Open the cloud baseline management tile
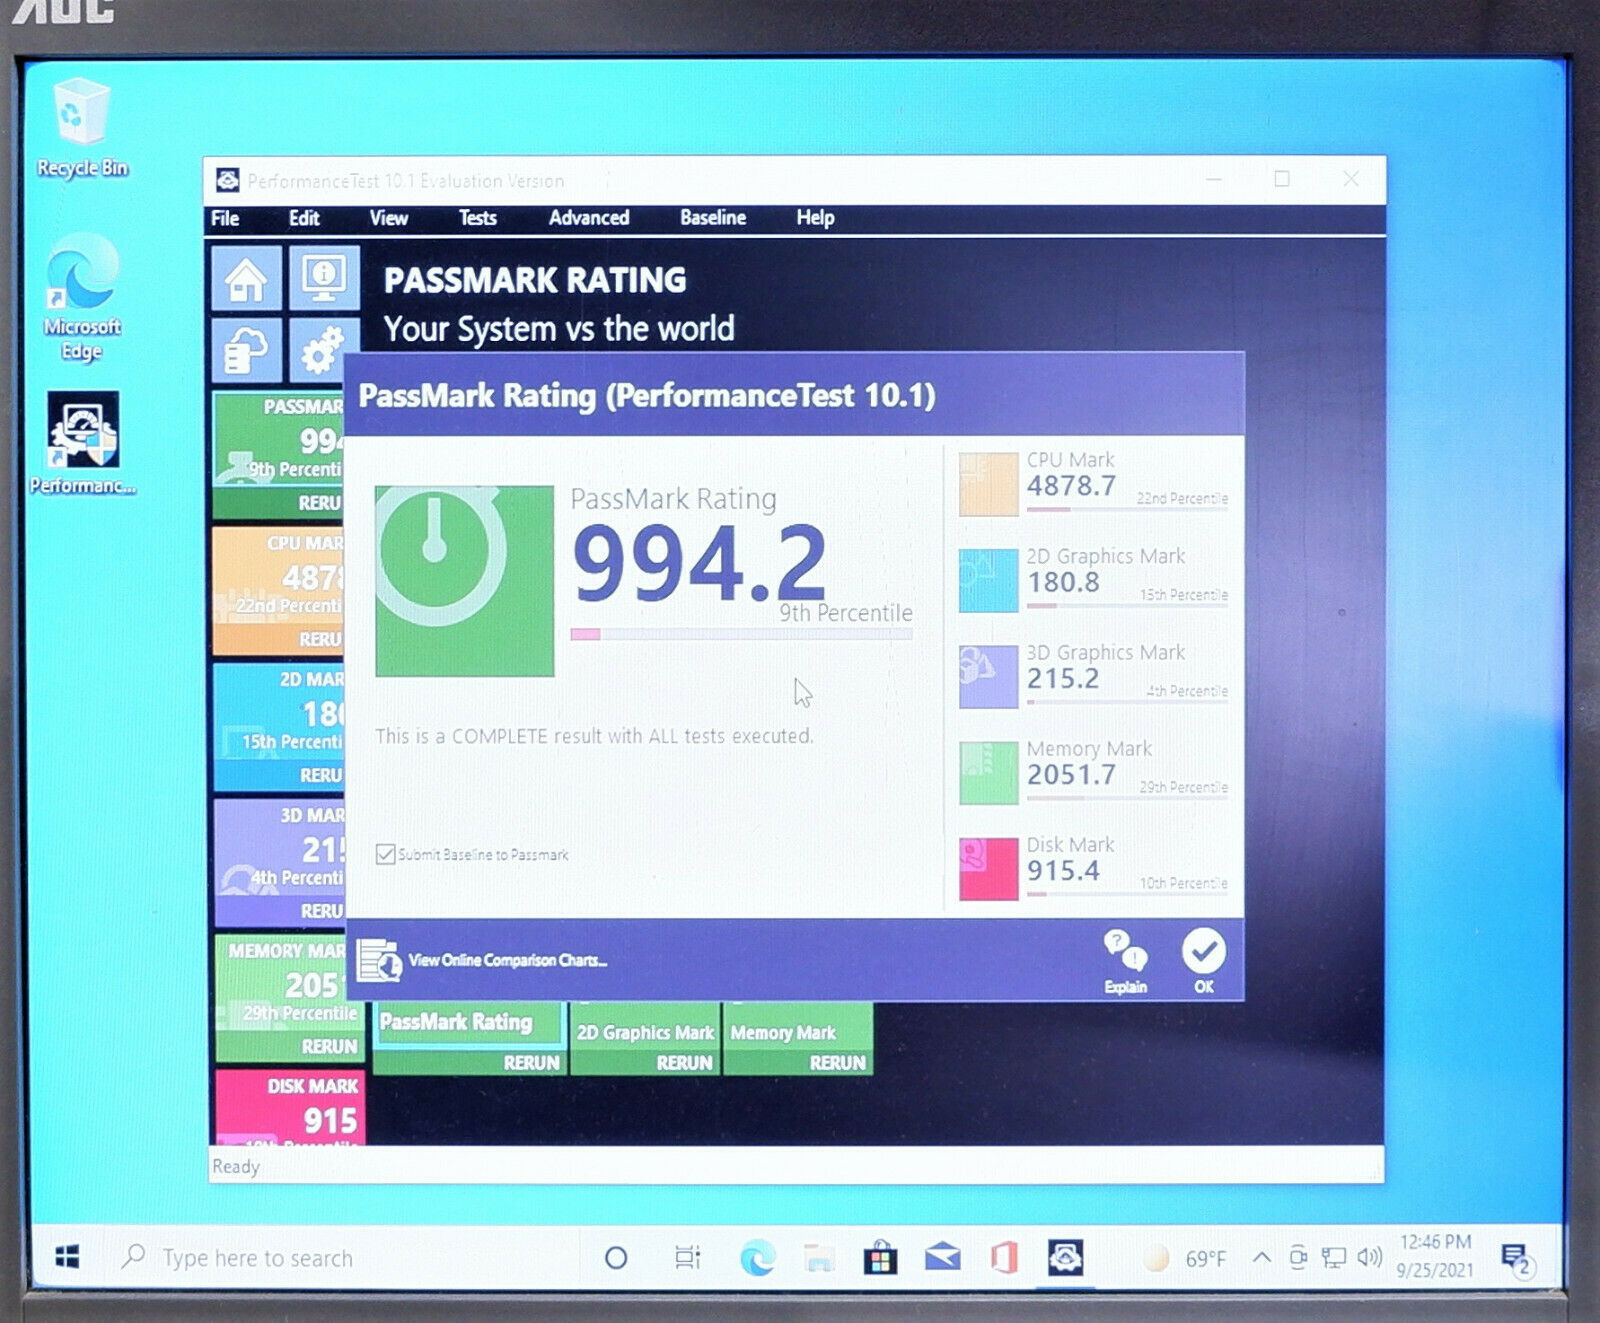This screenshot has height=1323, width=1600. click(x=246, y=350)
